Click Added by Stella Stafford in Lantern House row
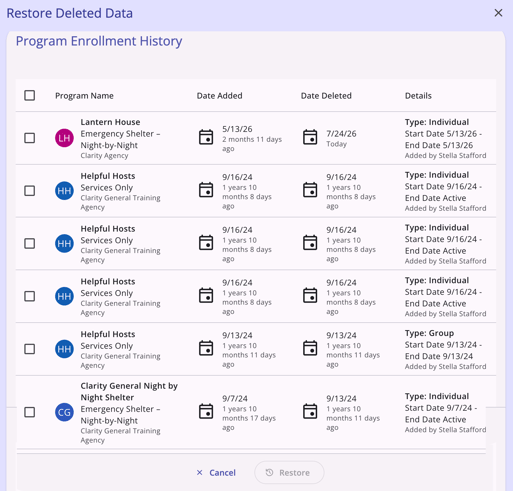The height and width of the screenshot is (491, 513). tap(445, 156)
